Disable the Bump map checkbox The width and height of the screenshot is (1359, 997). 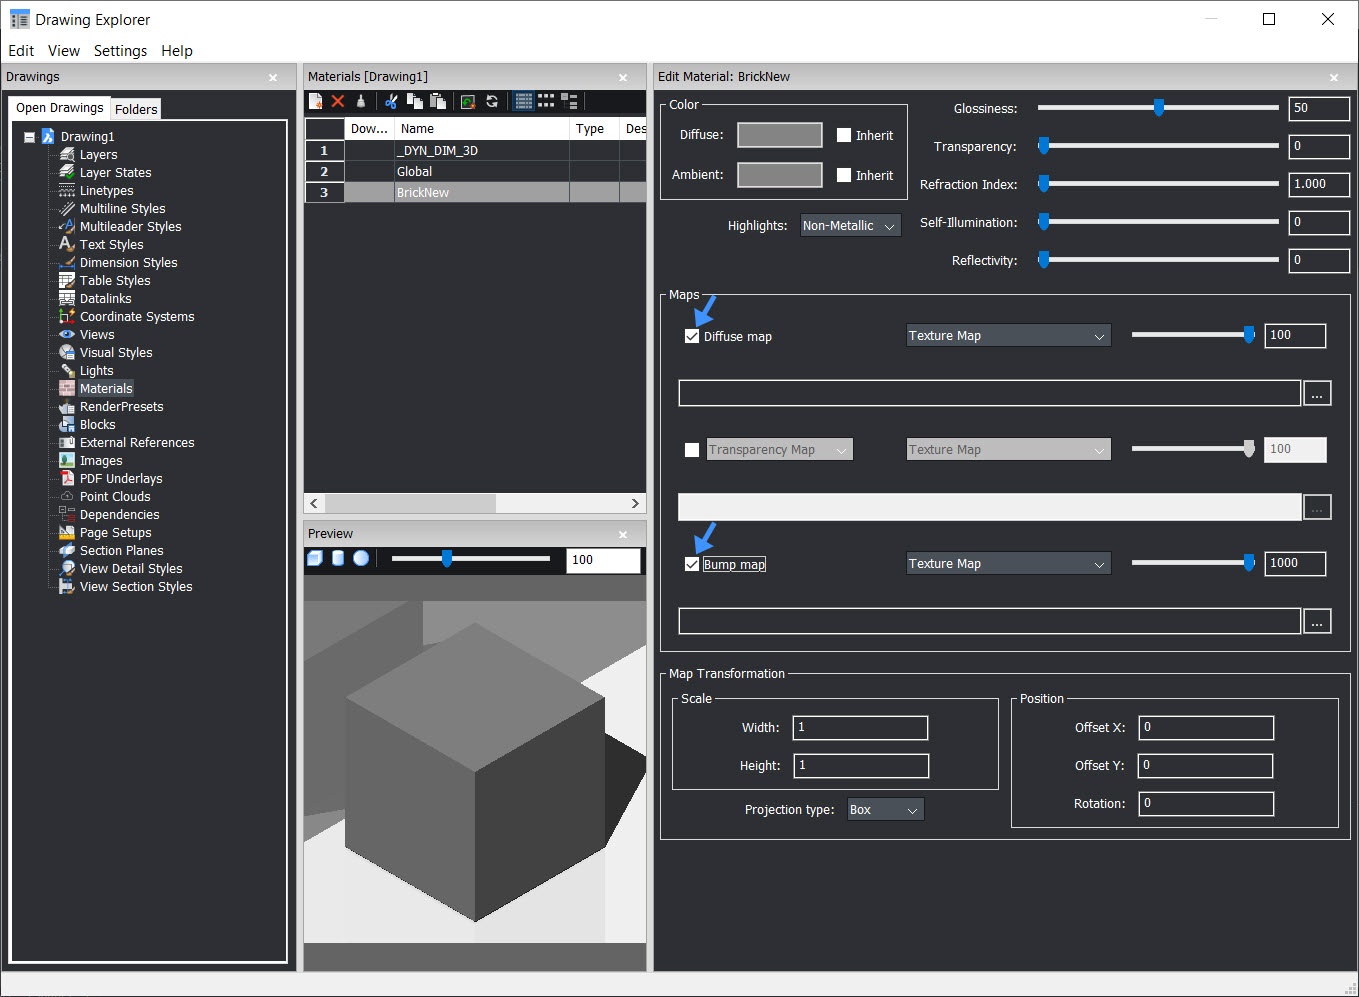[692, 564]
